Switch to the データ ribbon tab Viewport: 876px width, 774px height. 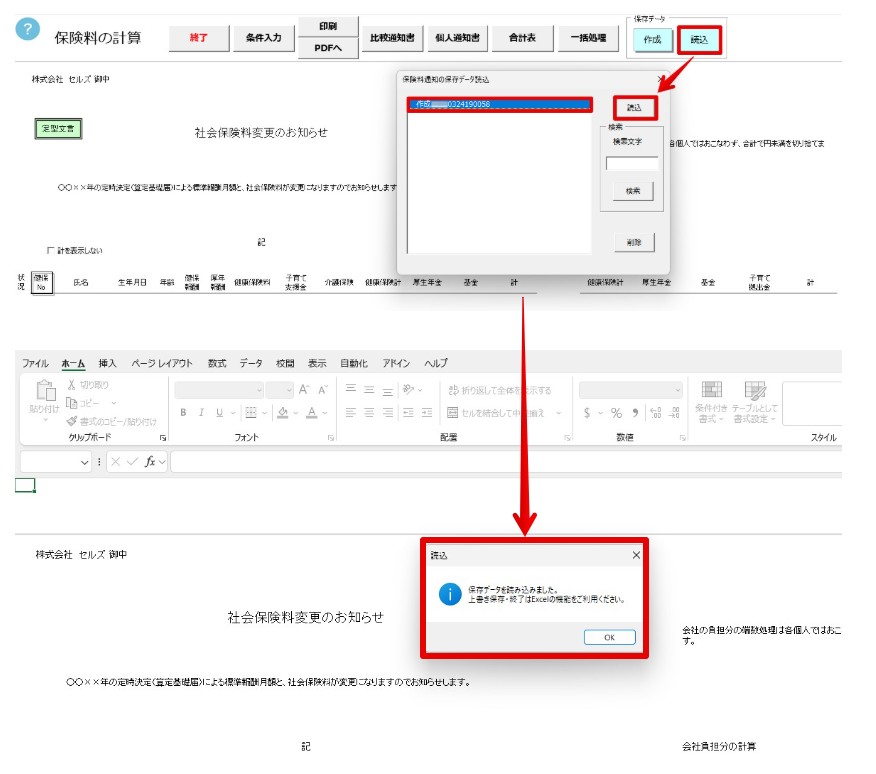pyautogui.click(x=251, y=363)
